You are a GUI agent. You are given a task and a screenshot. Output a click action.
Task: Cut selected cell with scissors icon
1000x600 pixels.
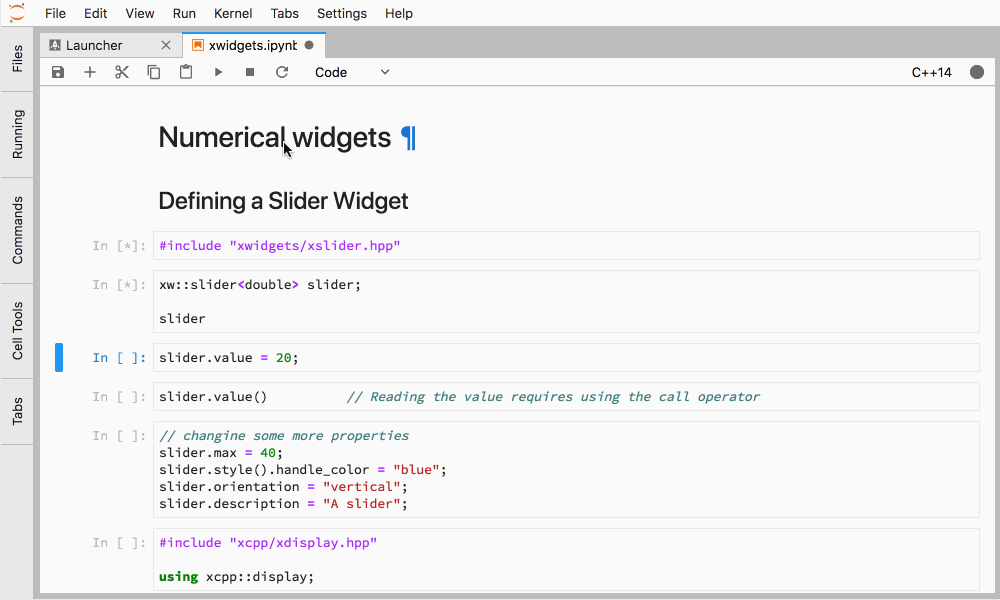[122, 72]
